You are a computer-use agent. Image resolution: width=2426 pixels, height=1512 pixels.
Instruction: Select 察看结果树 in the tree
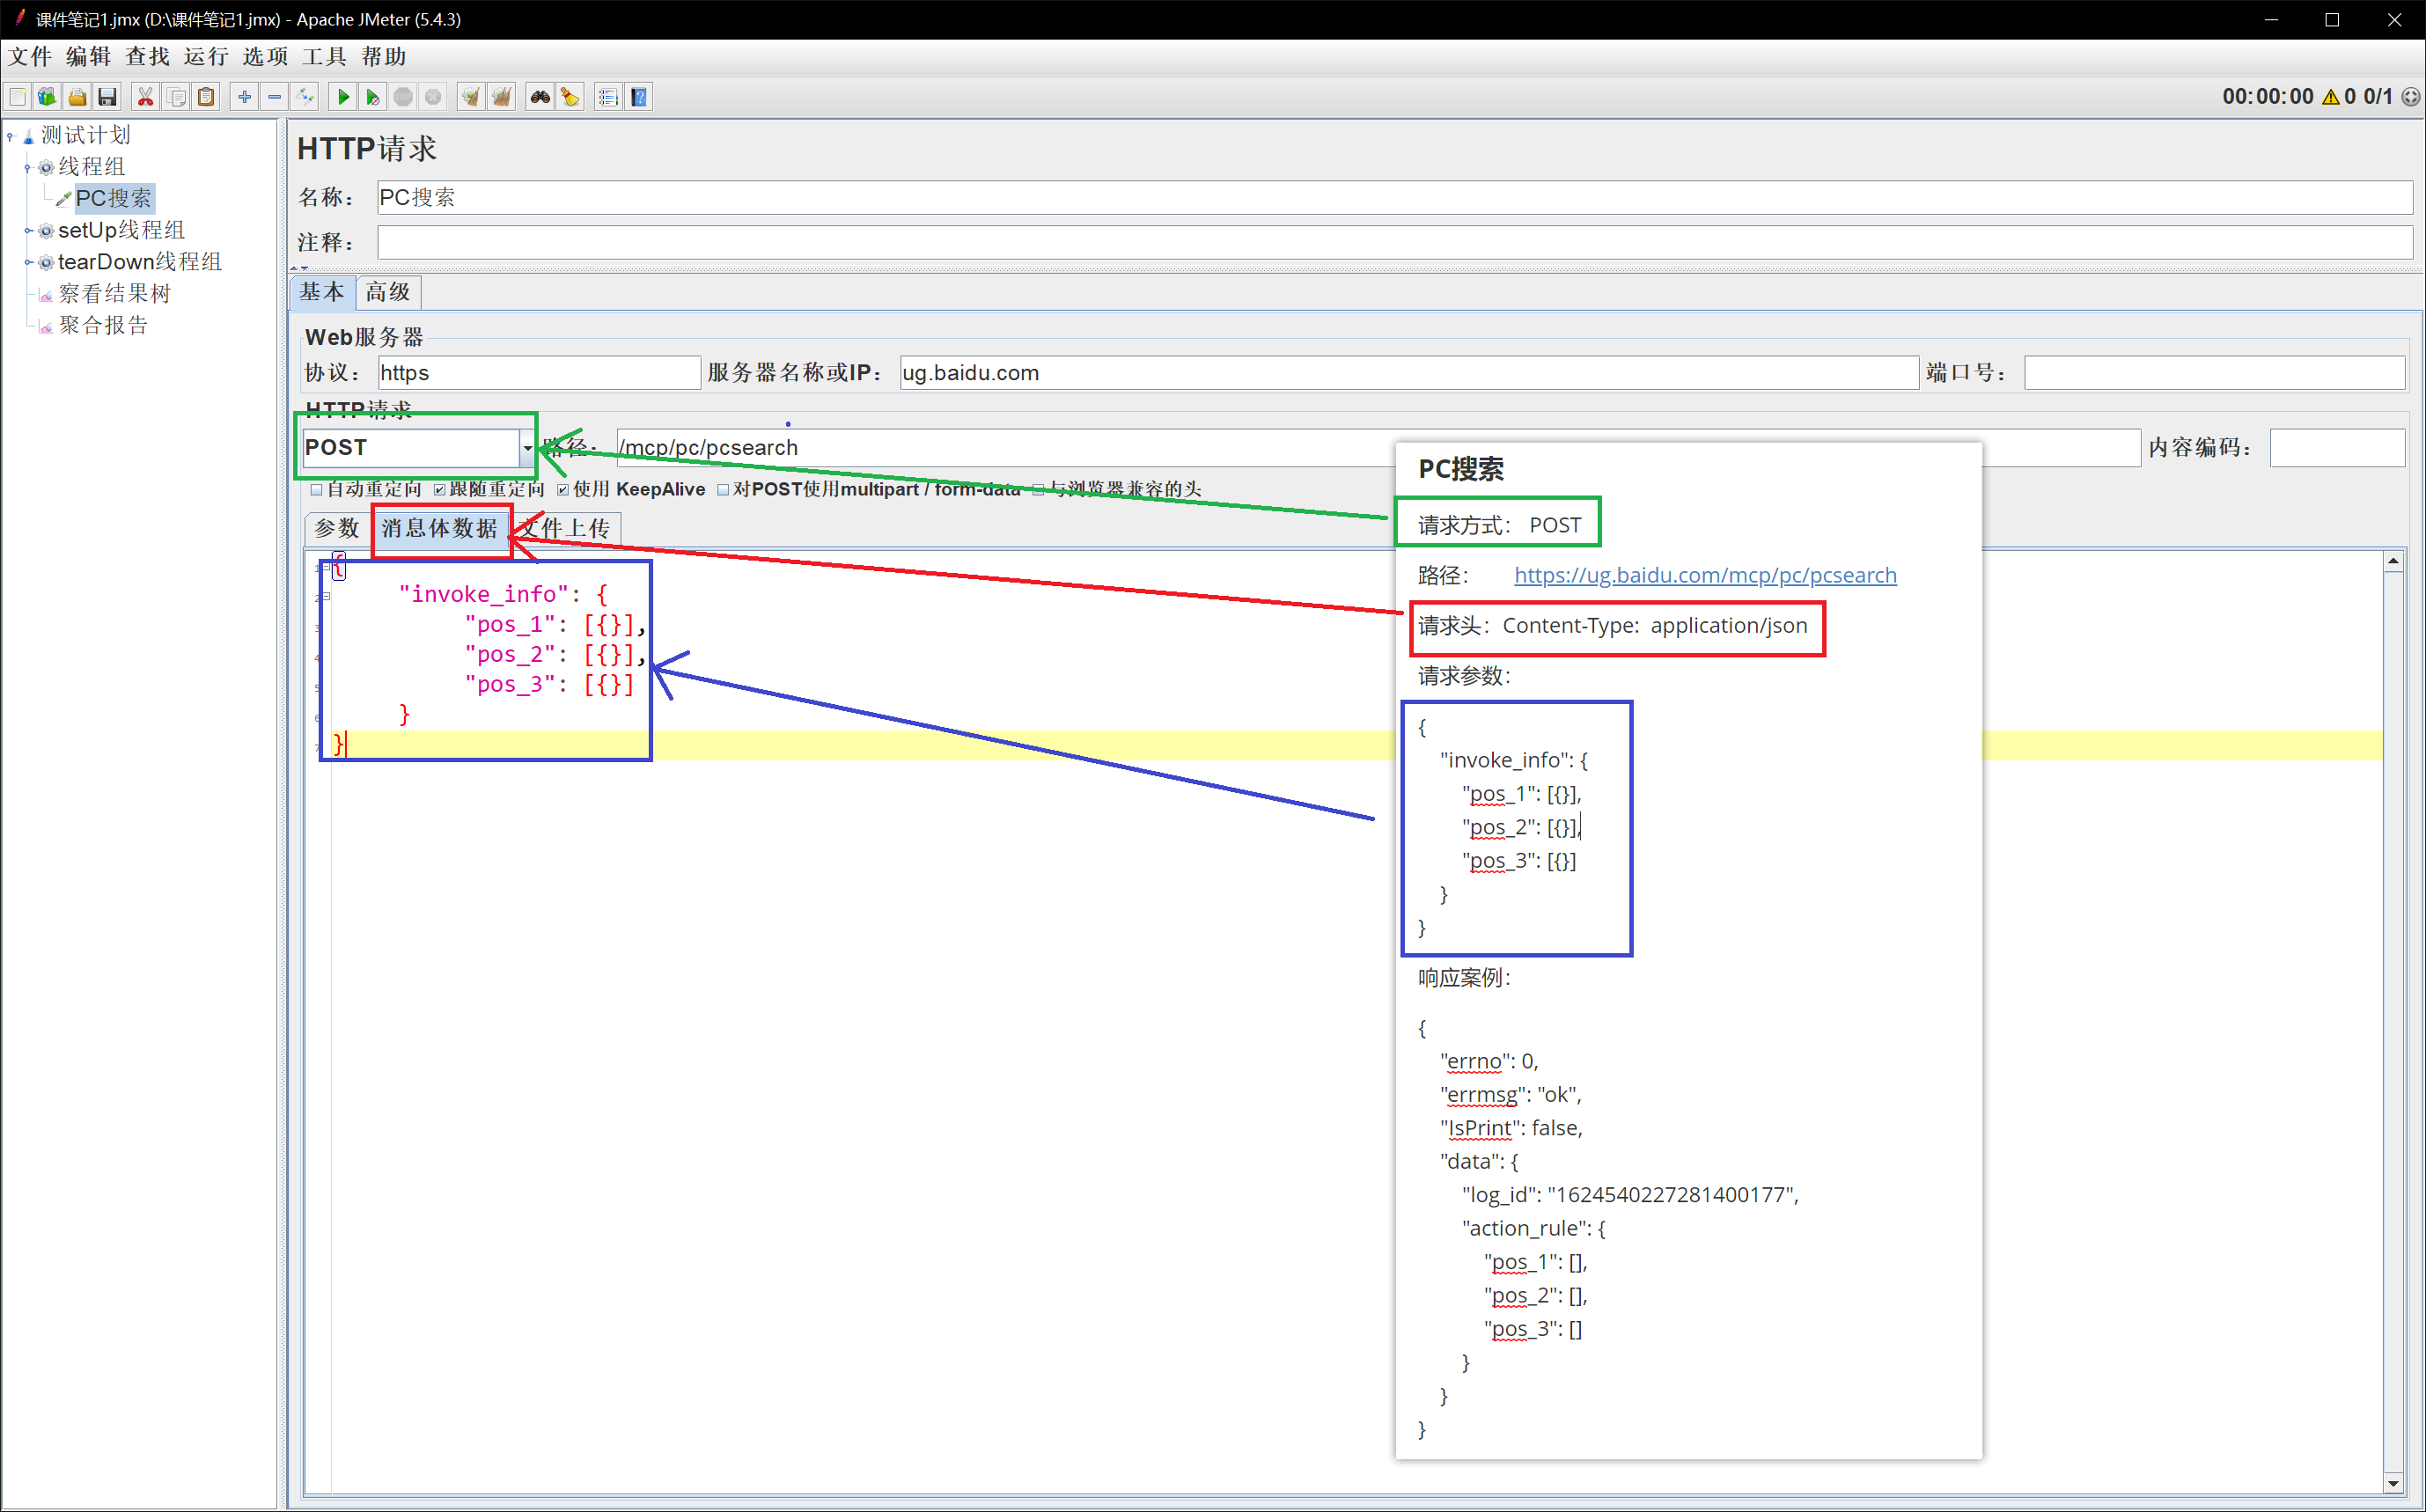tap(114, 294)
